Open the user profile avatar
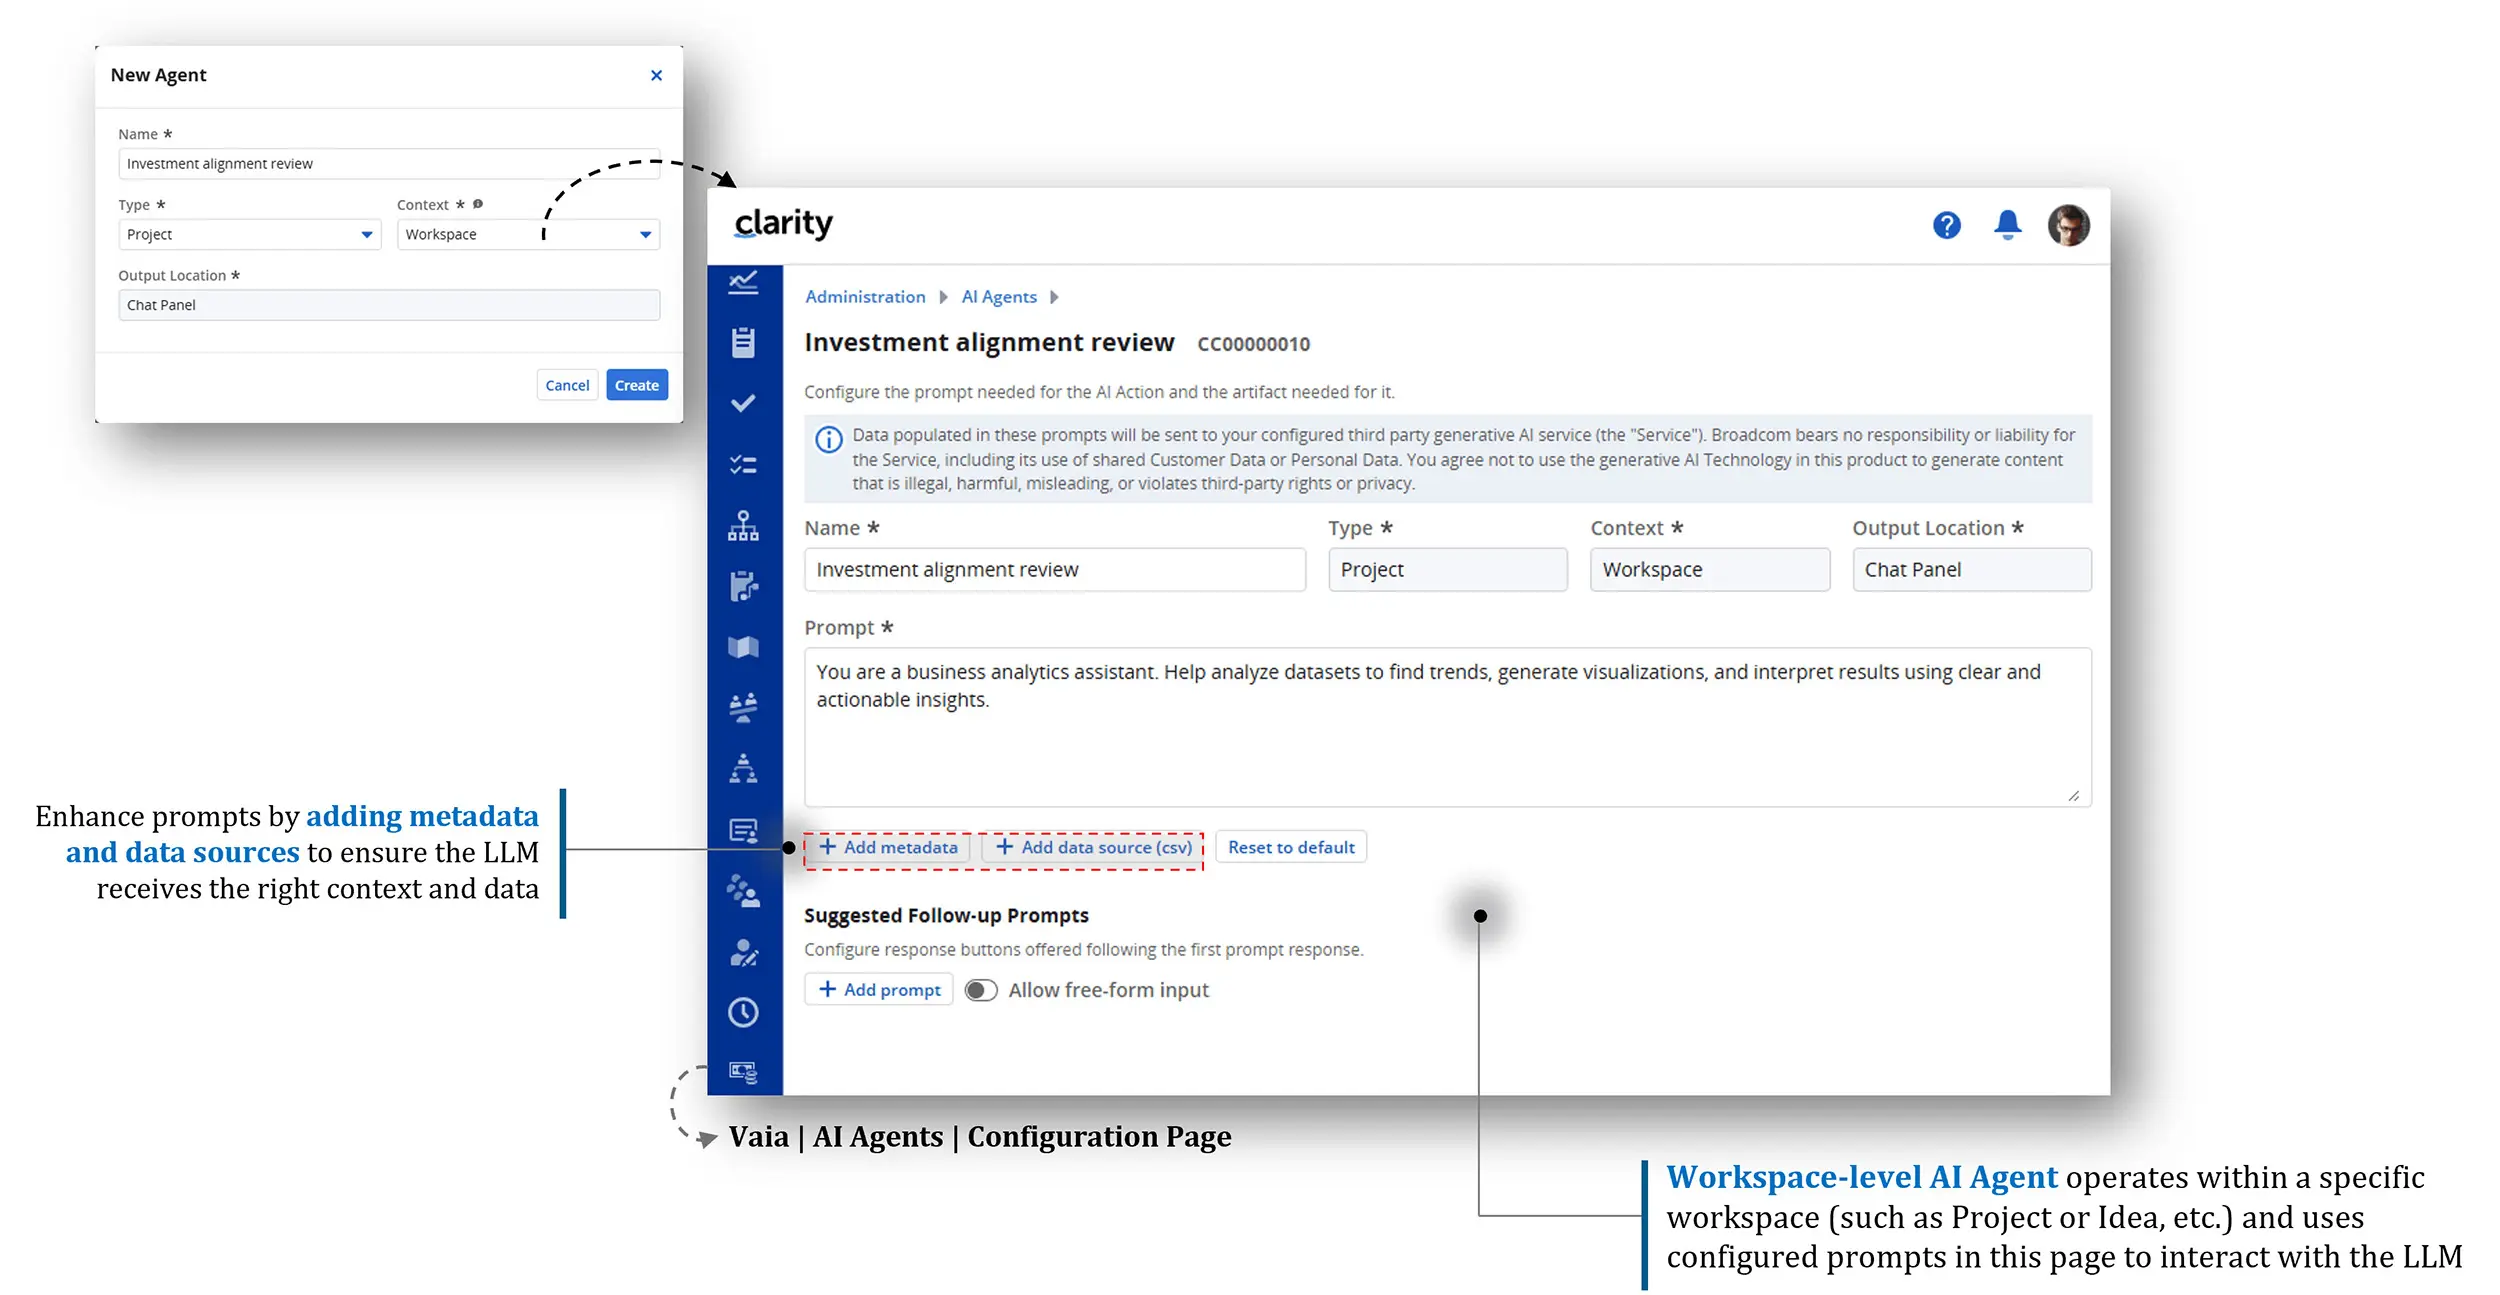2500x1295 pixels. [2068, 225]
